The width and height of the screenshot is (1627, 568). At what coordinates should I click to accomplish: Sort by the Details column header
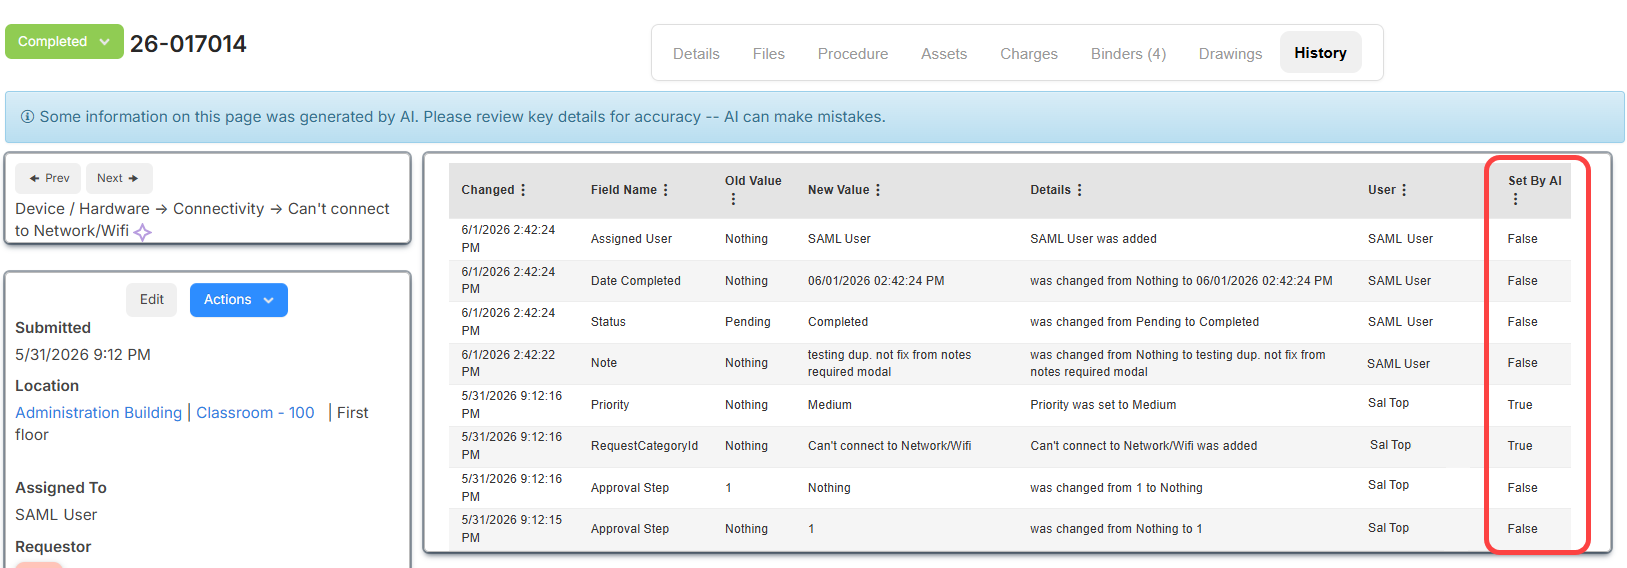1050,190
